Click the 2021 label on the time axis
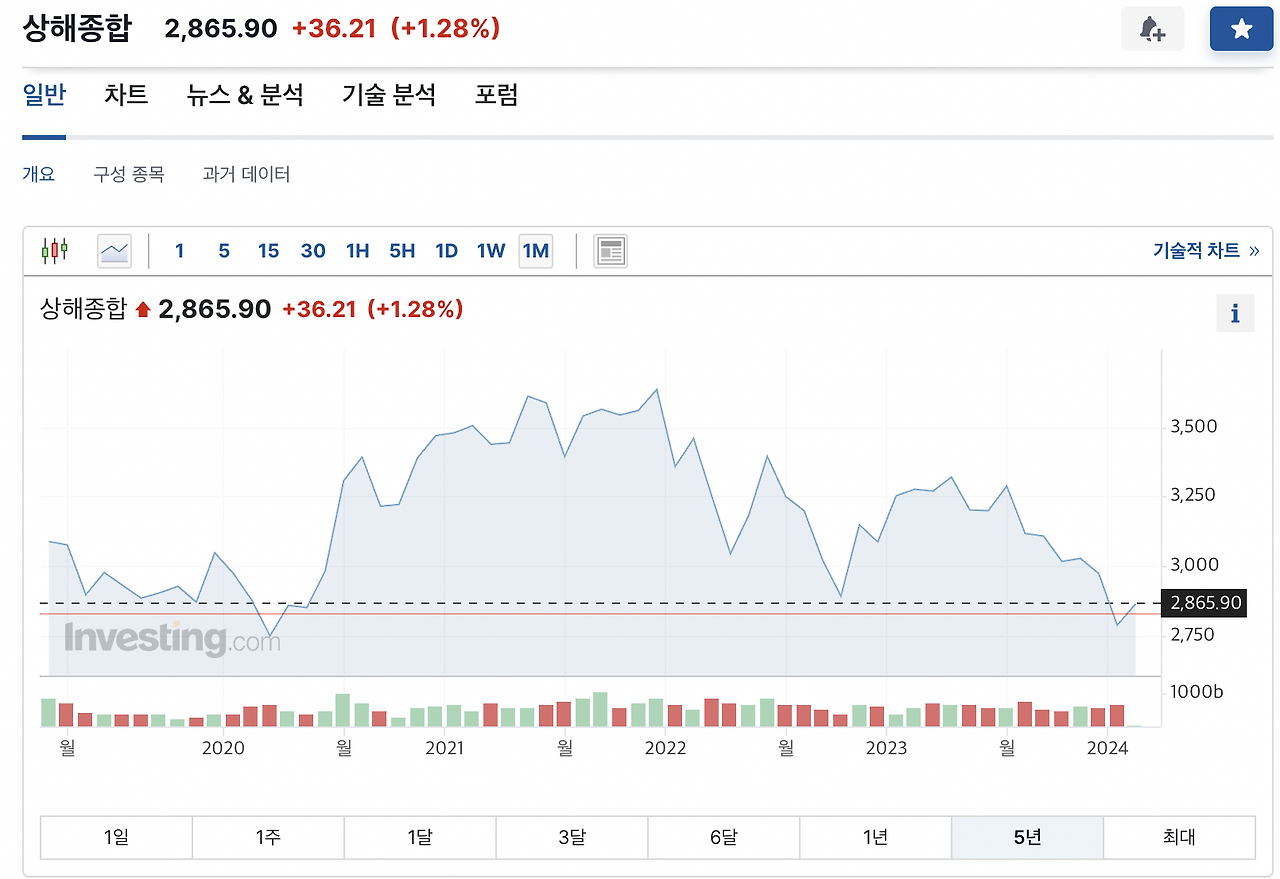This screenshot has width=1280, height=879. (x=444, y=747)
